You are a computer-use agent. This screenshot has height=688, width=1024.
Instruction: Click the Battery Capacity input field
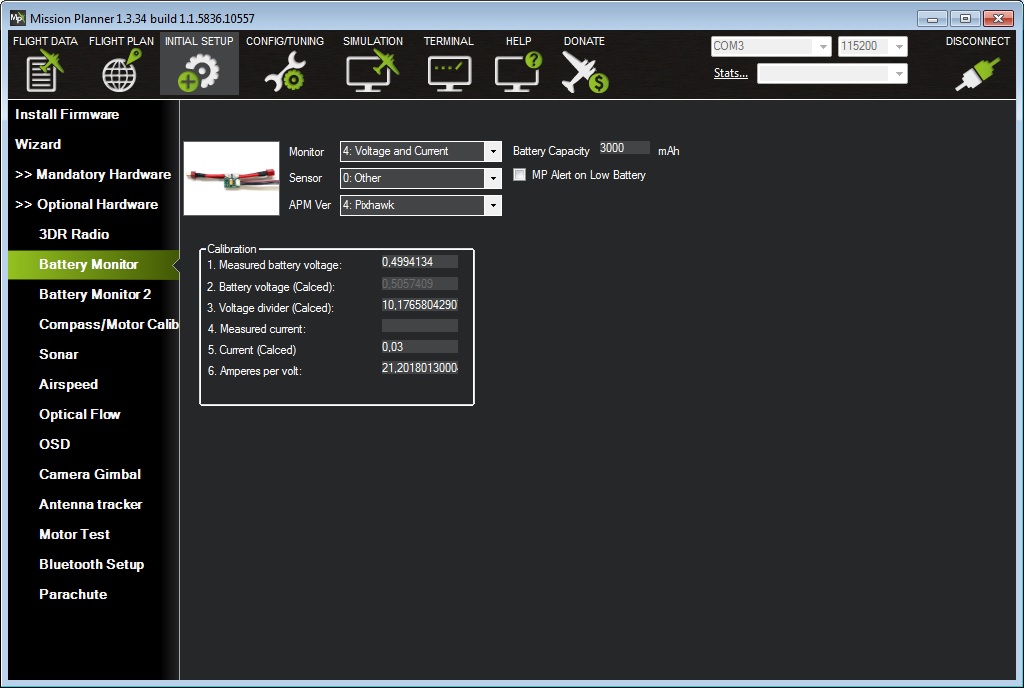(624, 148)
